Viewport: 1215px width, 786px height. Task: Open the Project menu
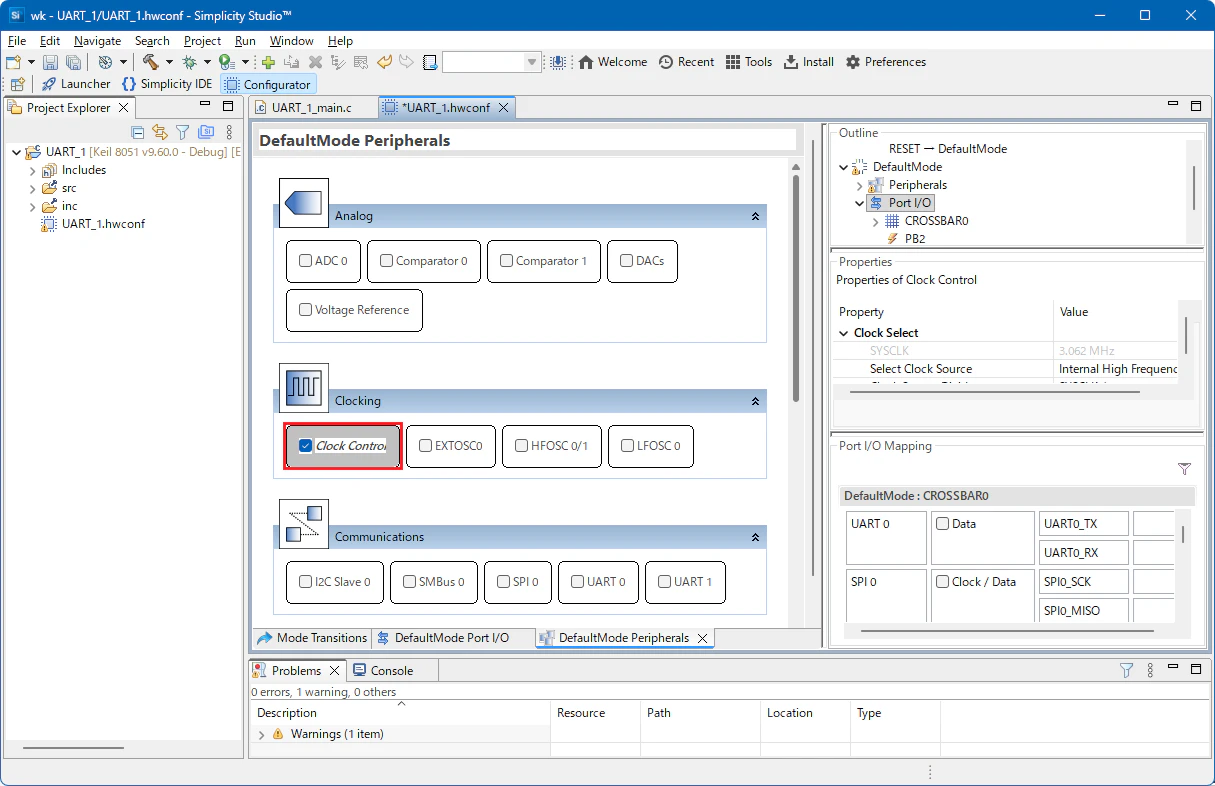202,41
